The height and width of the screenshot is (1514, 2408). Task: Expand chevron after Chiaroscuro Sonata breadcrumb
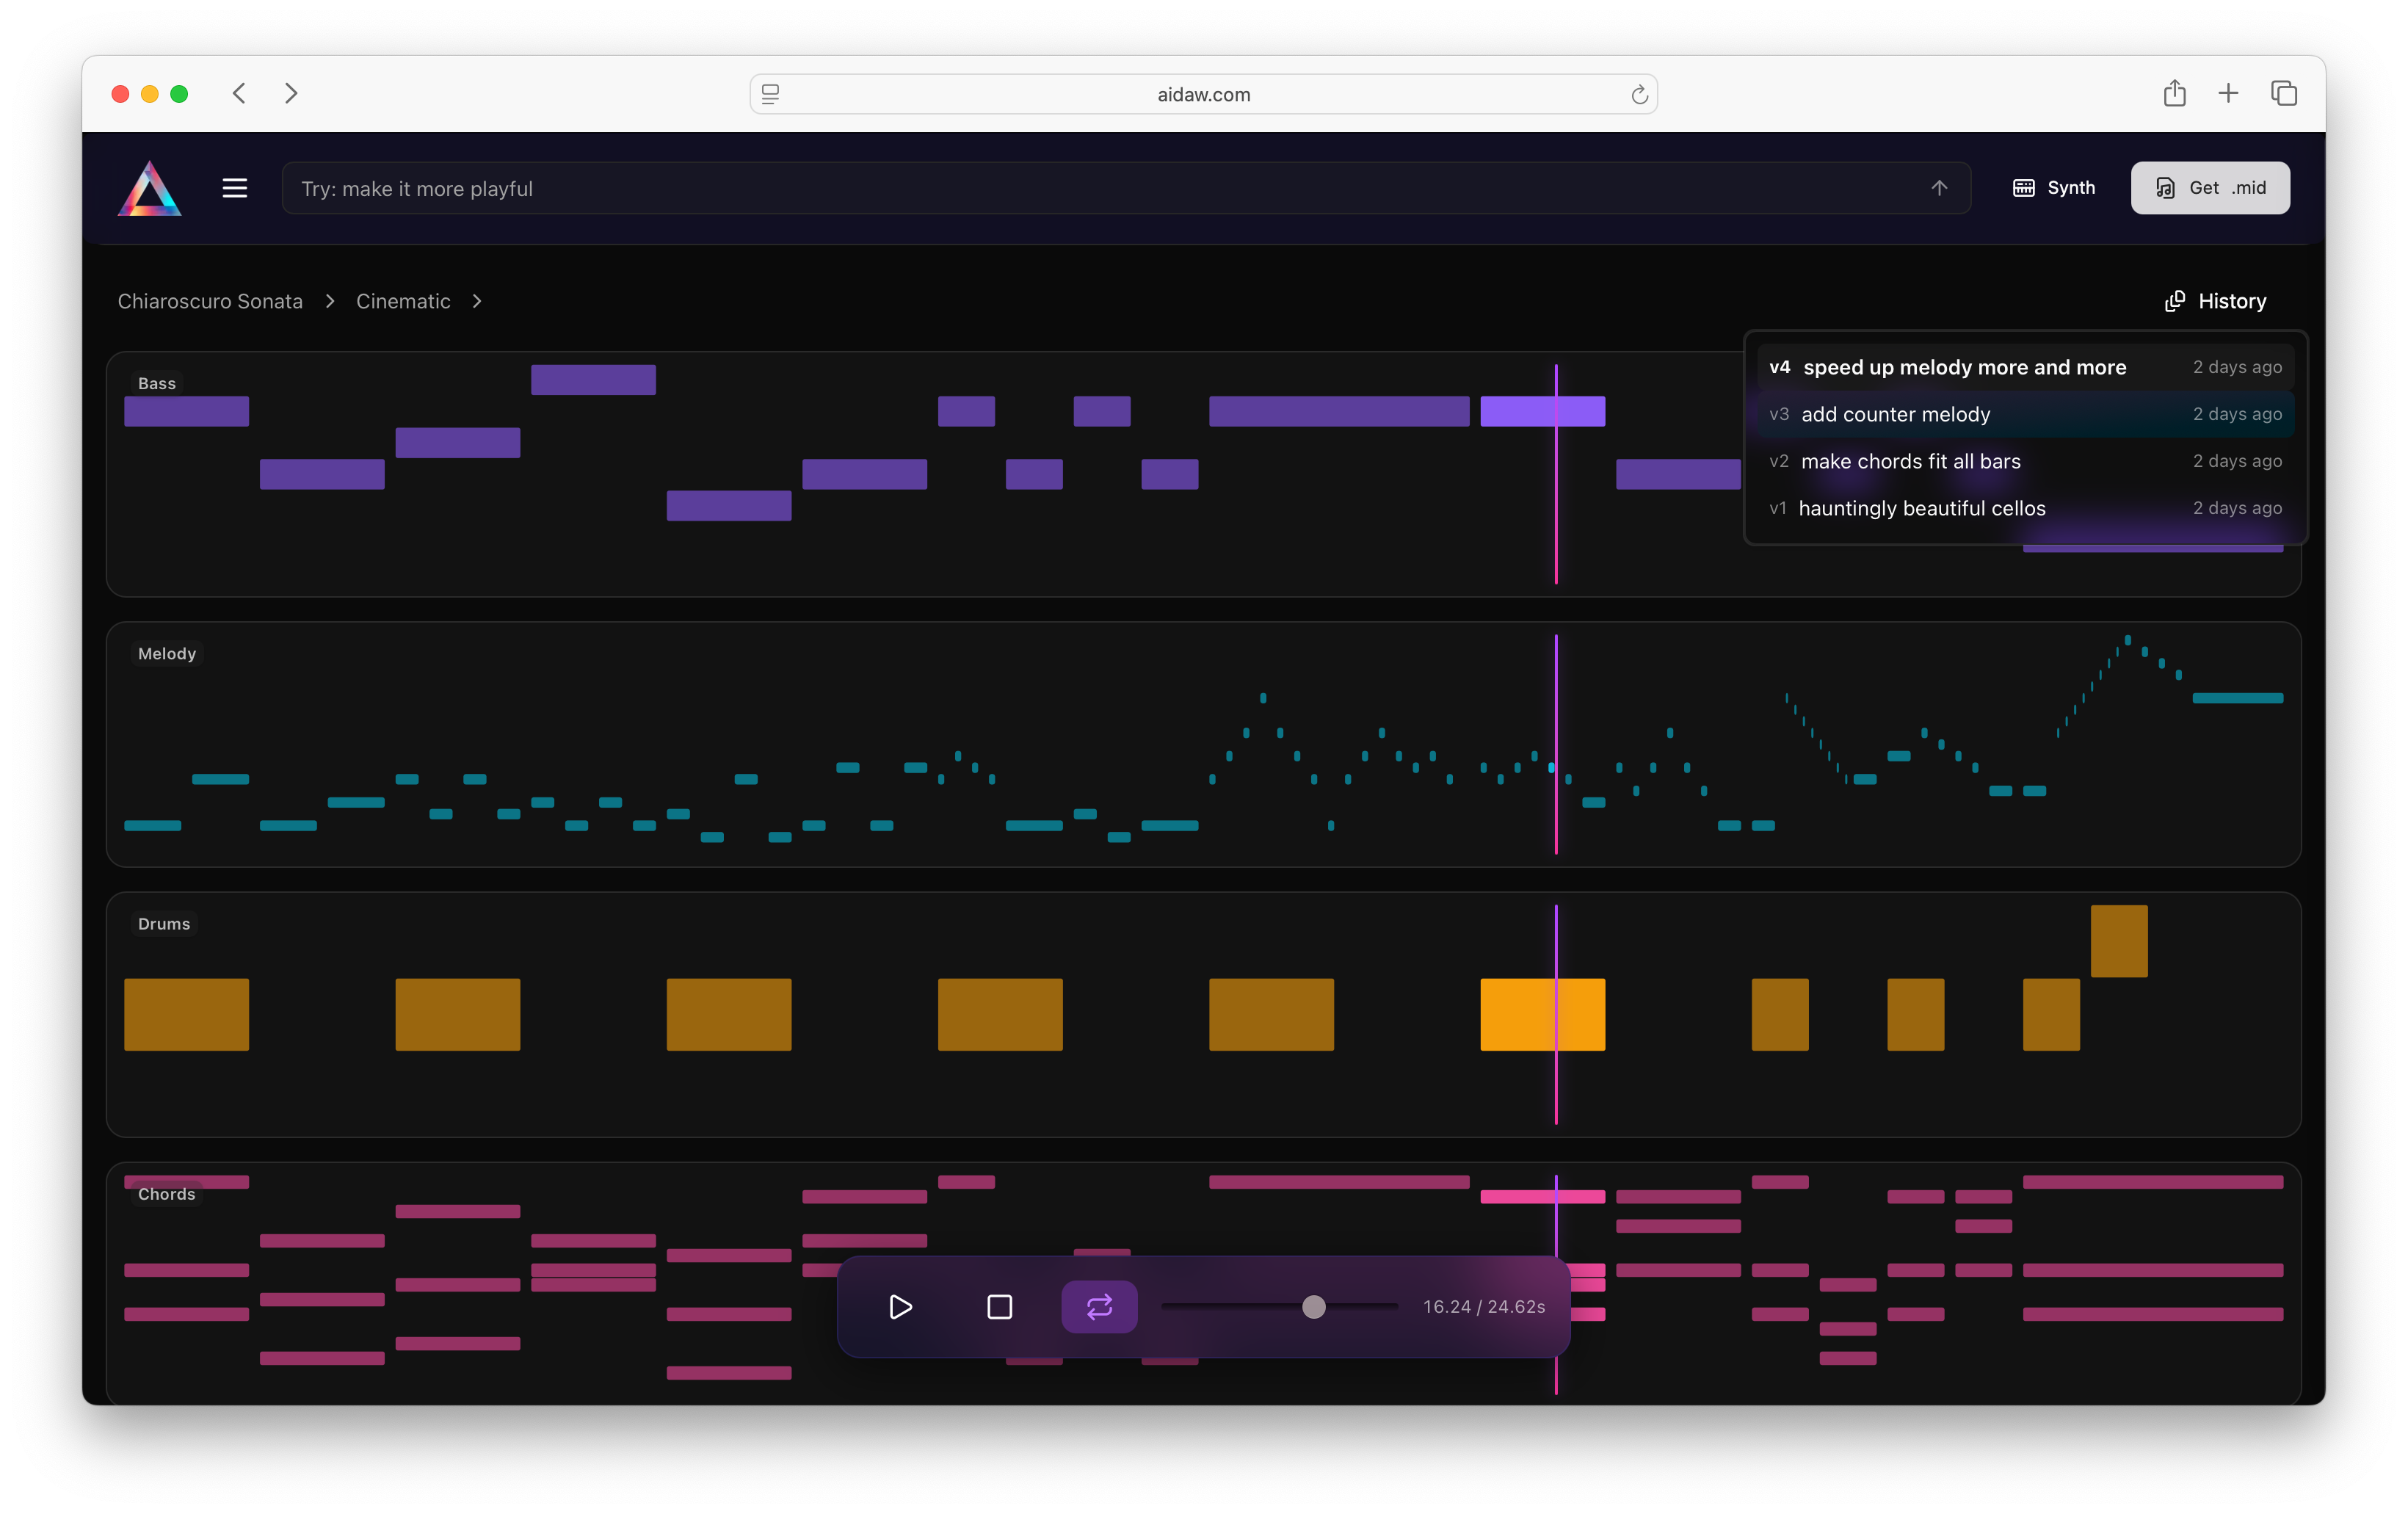point(330,301)
